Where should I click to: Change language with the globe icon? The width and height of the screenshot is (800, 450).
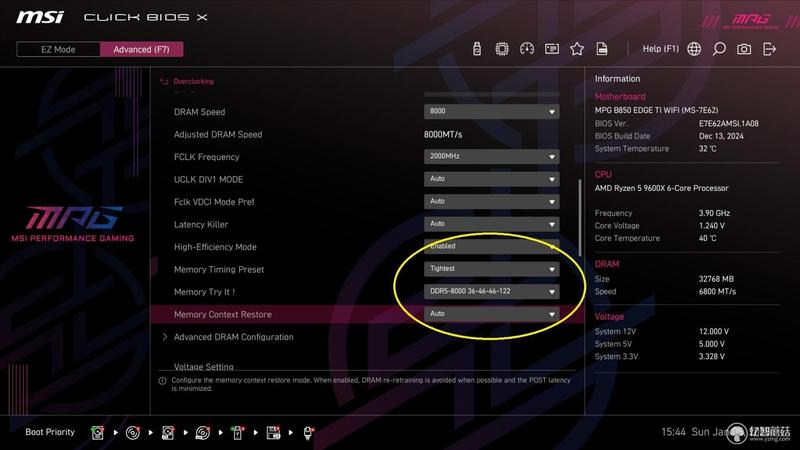click(x=694, y=49)
